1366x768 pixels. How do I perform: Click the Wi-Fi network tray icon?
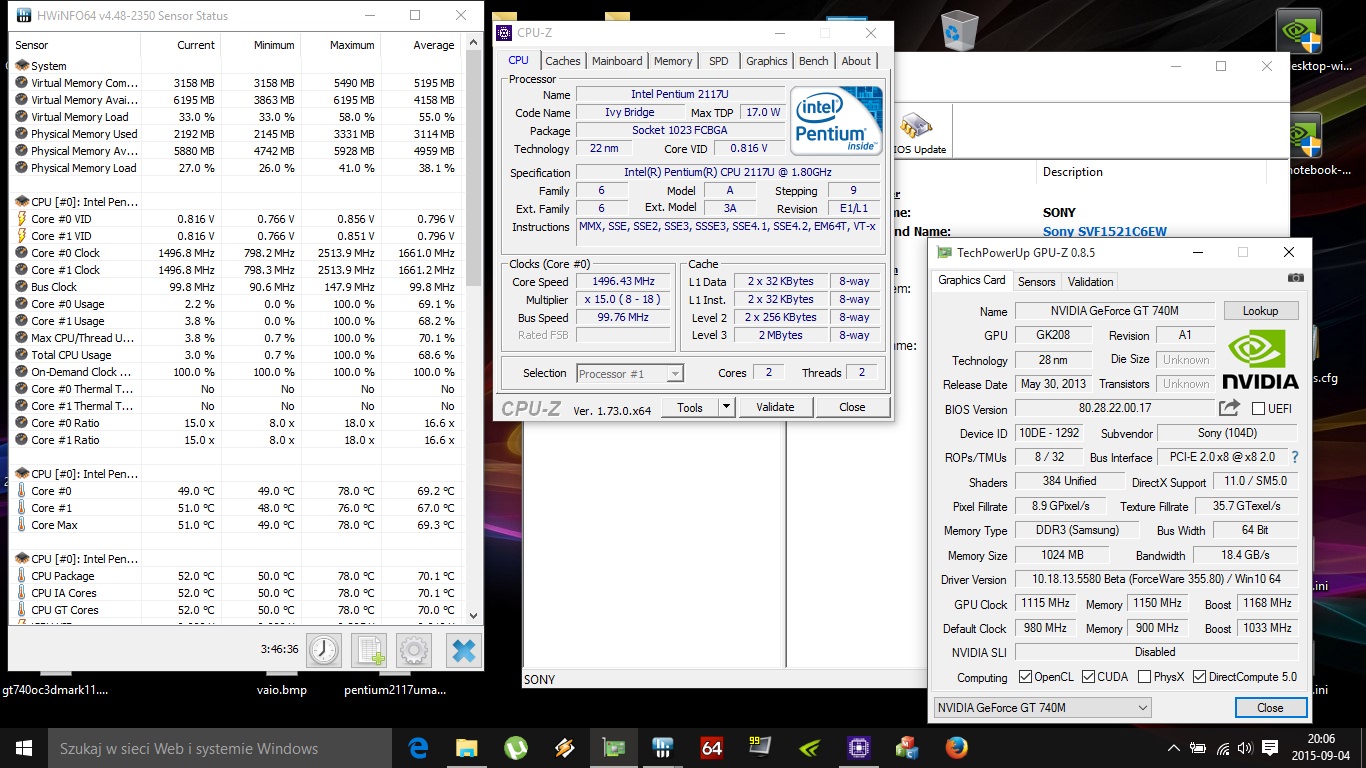pos(1222,748)
